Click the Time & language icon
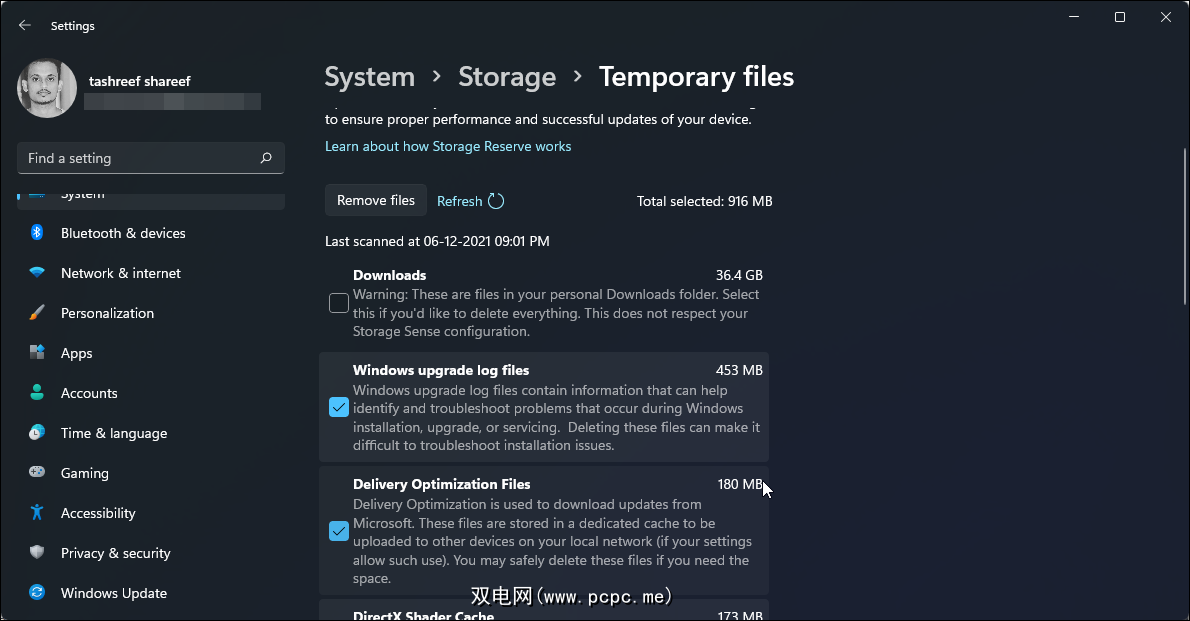 [37, 433]
